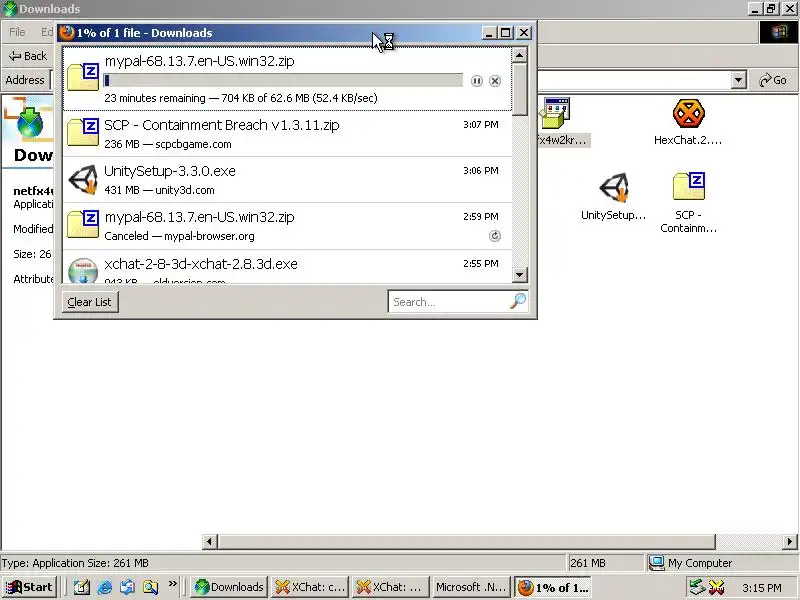Select SCP - Containment Breach v1.3.11.zip entry
This screenshot has width=800, height=600.
click(287, 134)
